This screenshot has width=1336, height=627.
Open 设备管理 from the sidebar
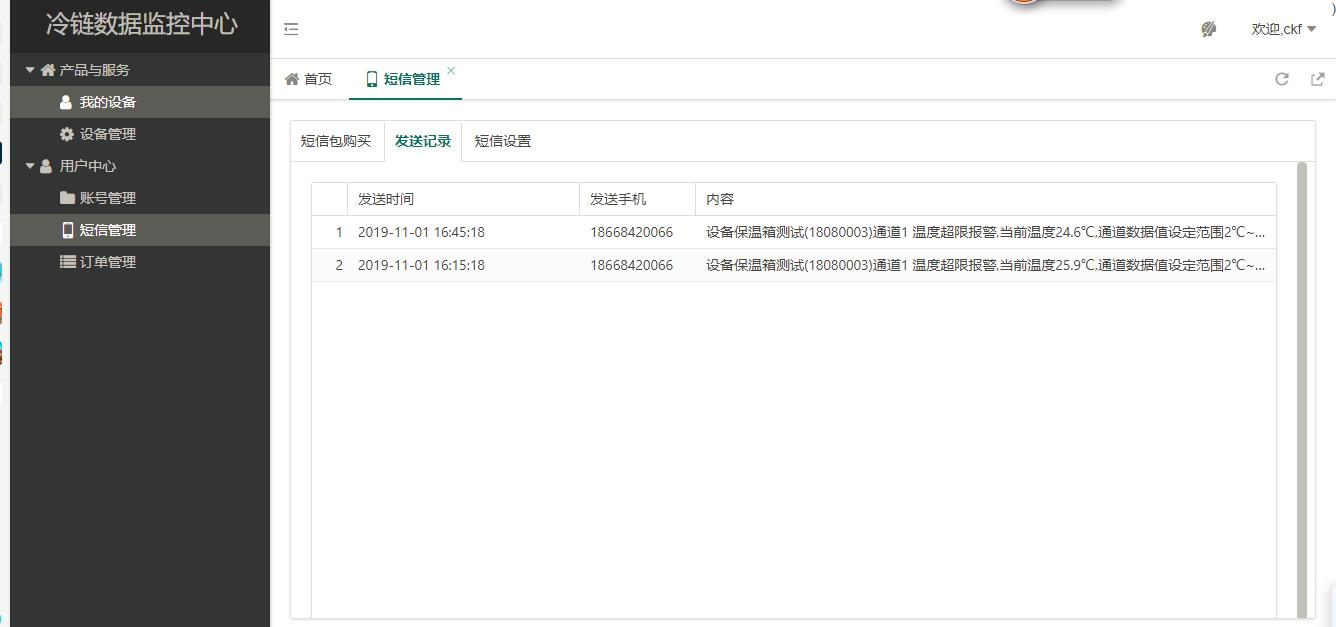point(107,134)
